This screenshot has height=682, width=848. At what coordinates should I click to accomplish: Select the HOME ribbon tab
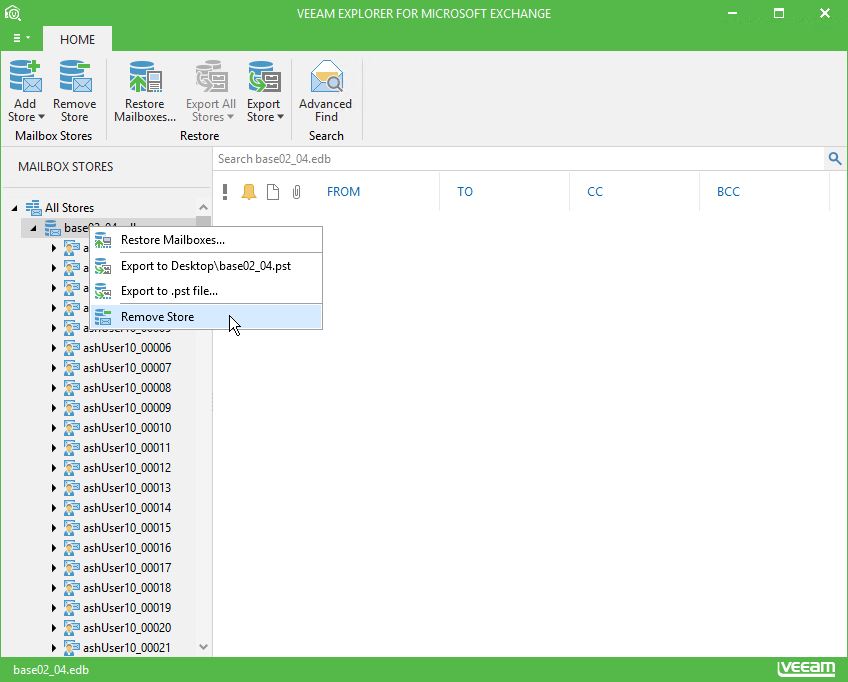77,39
